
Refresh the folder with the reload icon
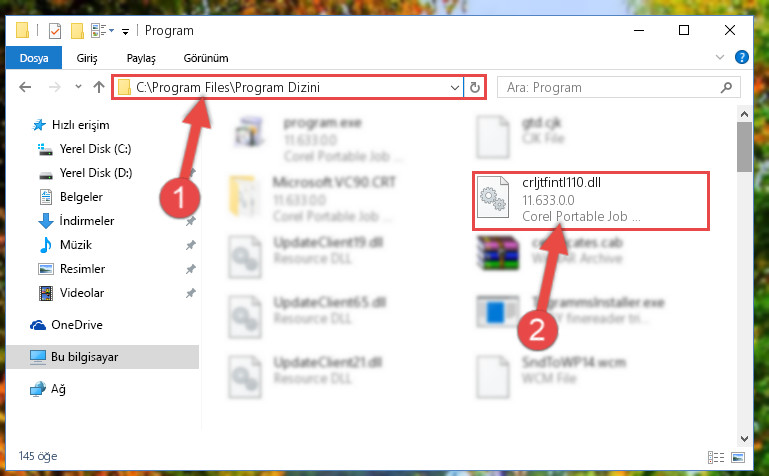coord(474,87)
